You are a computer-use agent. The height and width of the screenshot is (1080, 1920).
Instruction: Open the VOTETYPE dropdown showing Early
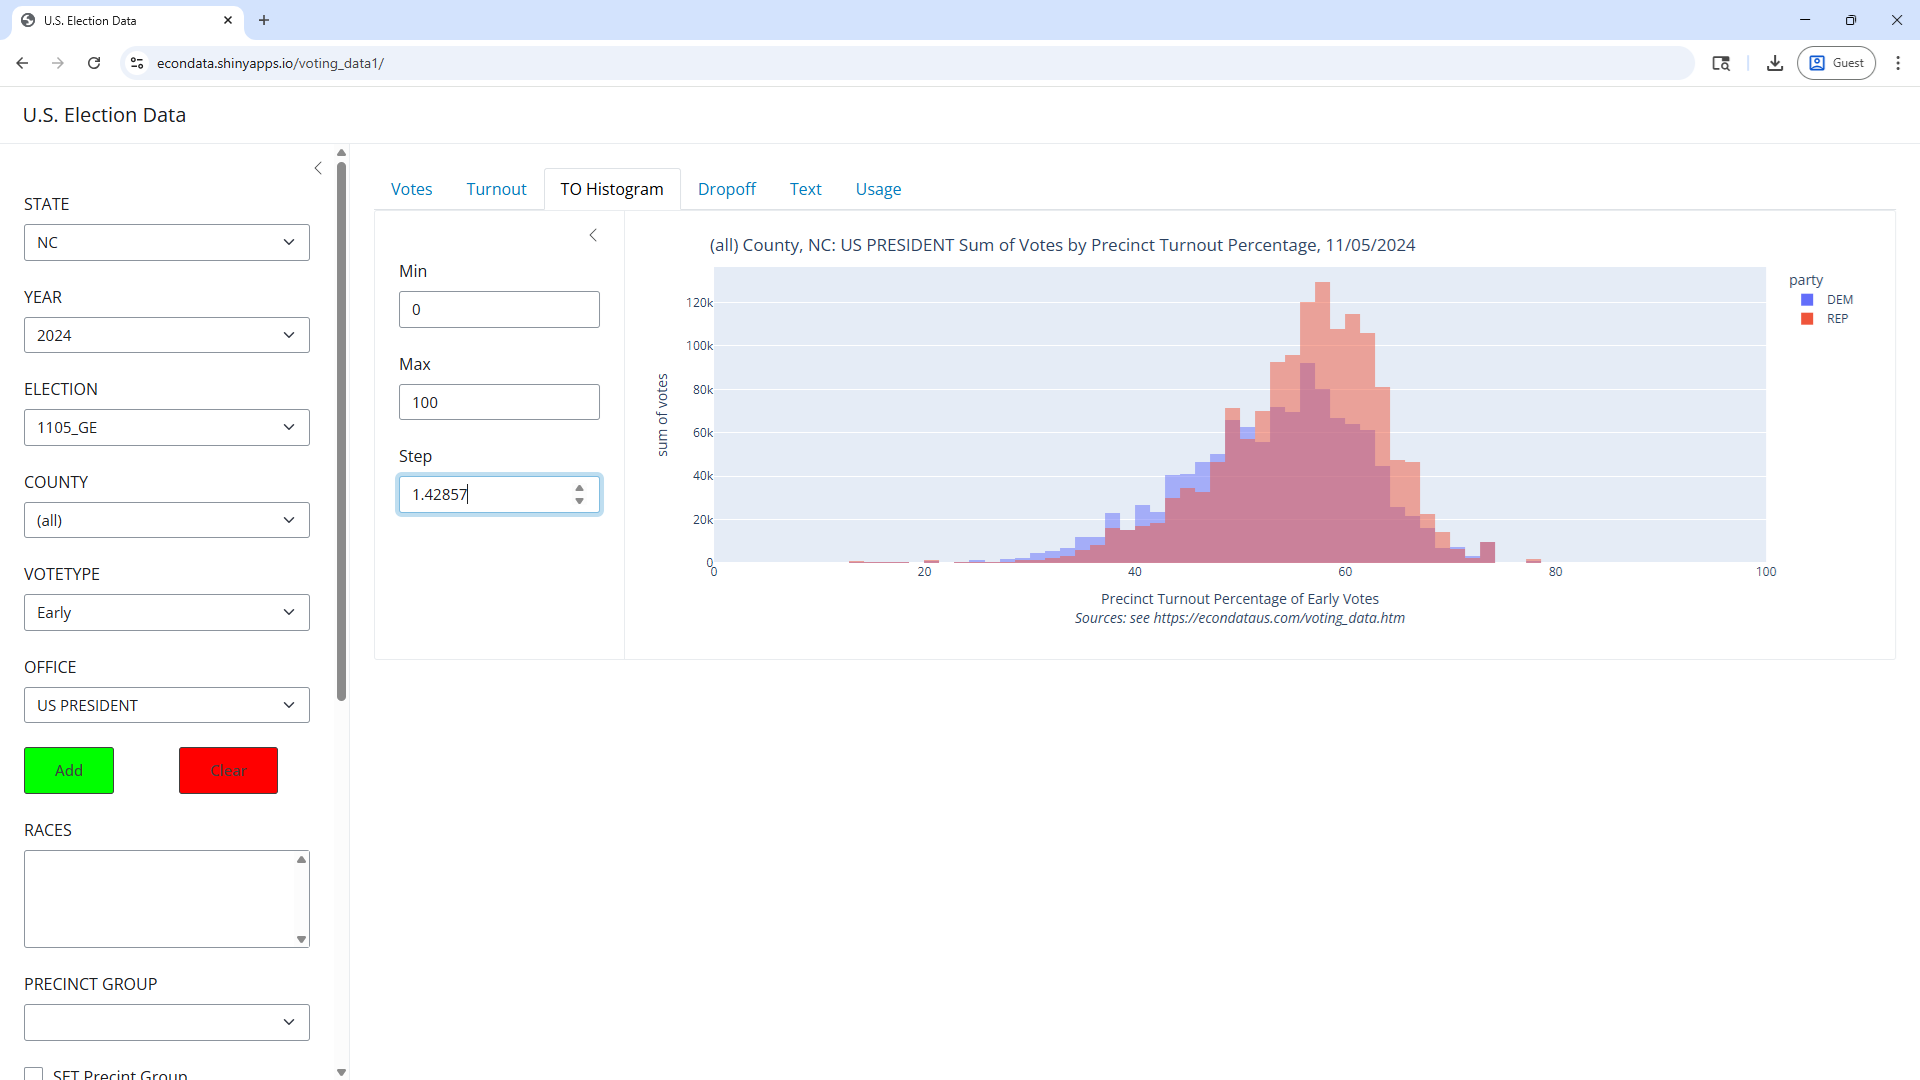166,613
